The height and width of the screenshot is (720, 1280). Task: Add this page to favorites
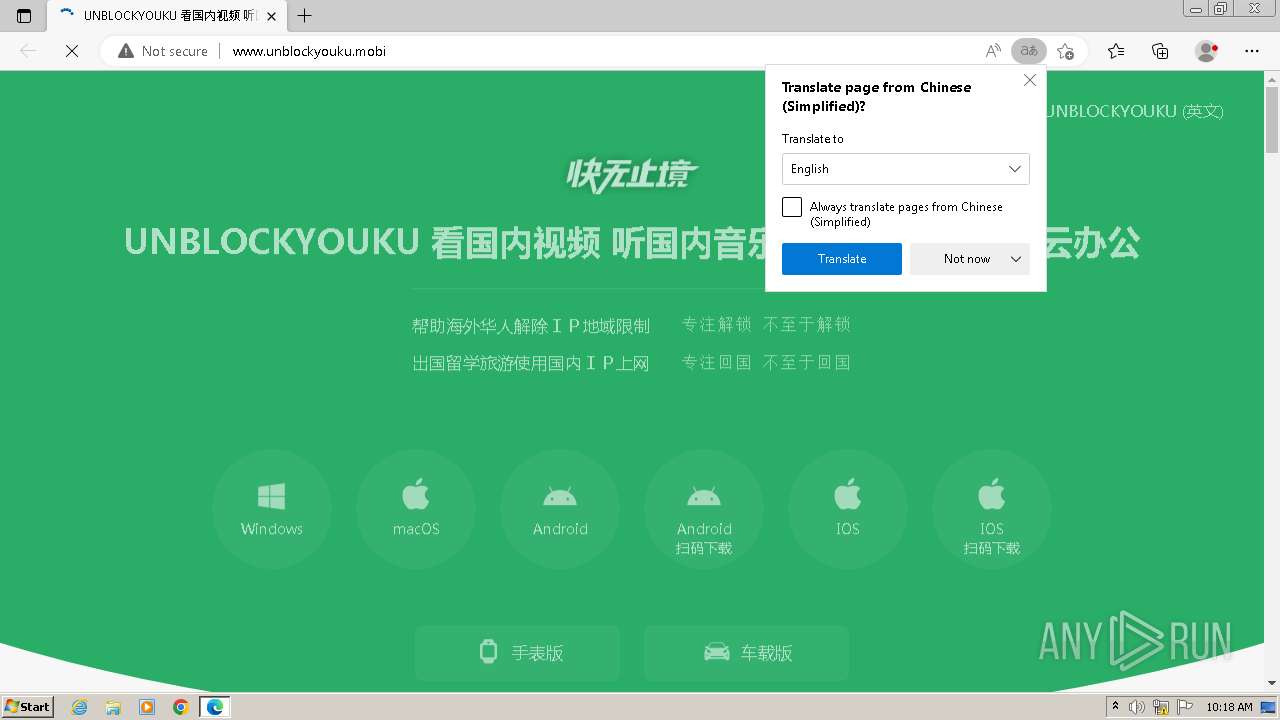point(1066,51)
